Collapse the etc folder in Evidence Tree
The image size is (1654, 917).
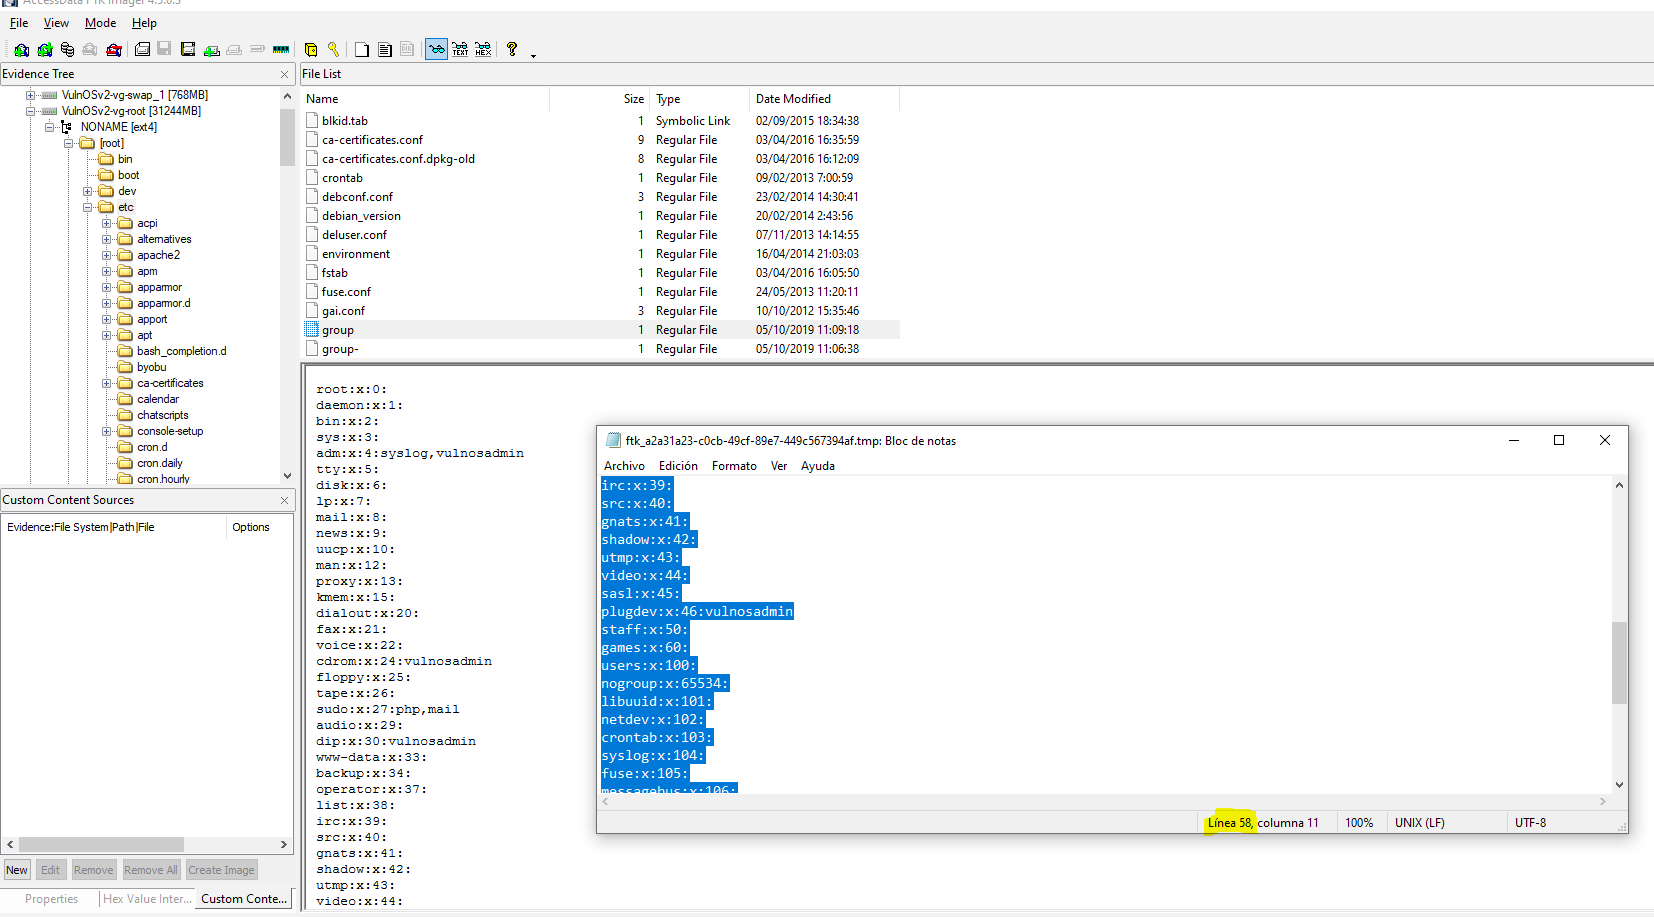click(x=88, y=208)
